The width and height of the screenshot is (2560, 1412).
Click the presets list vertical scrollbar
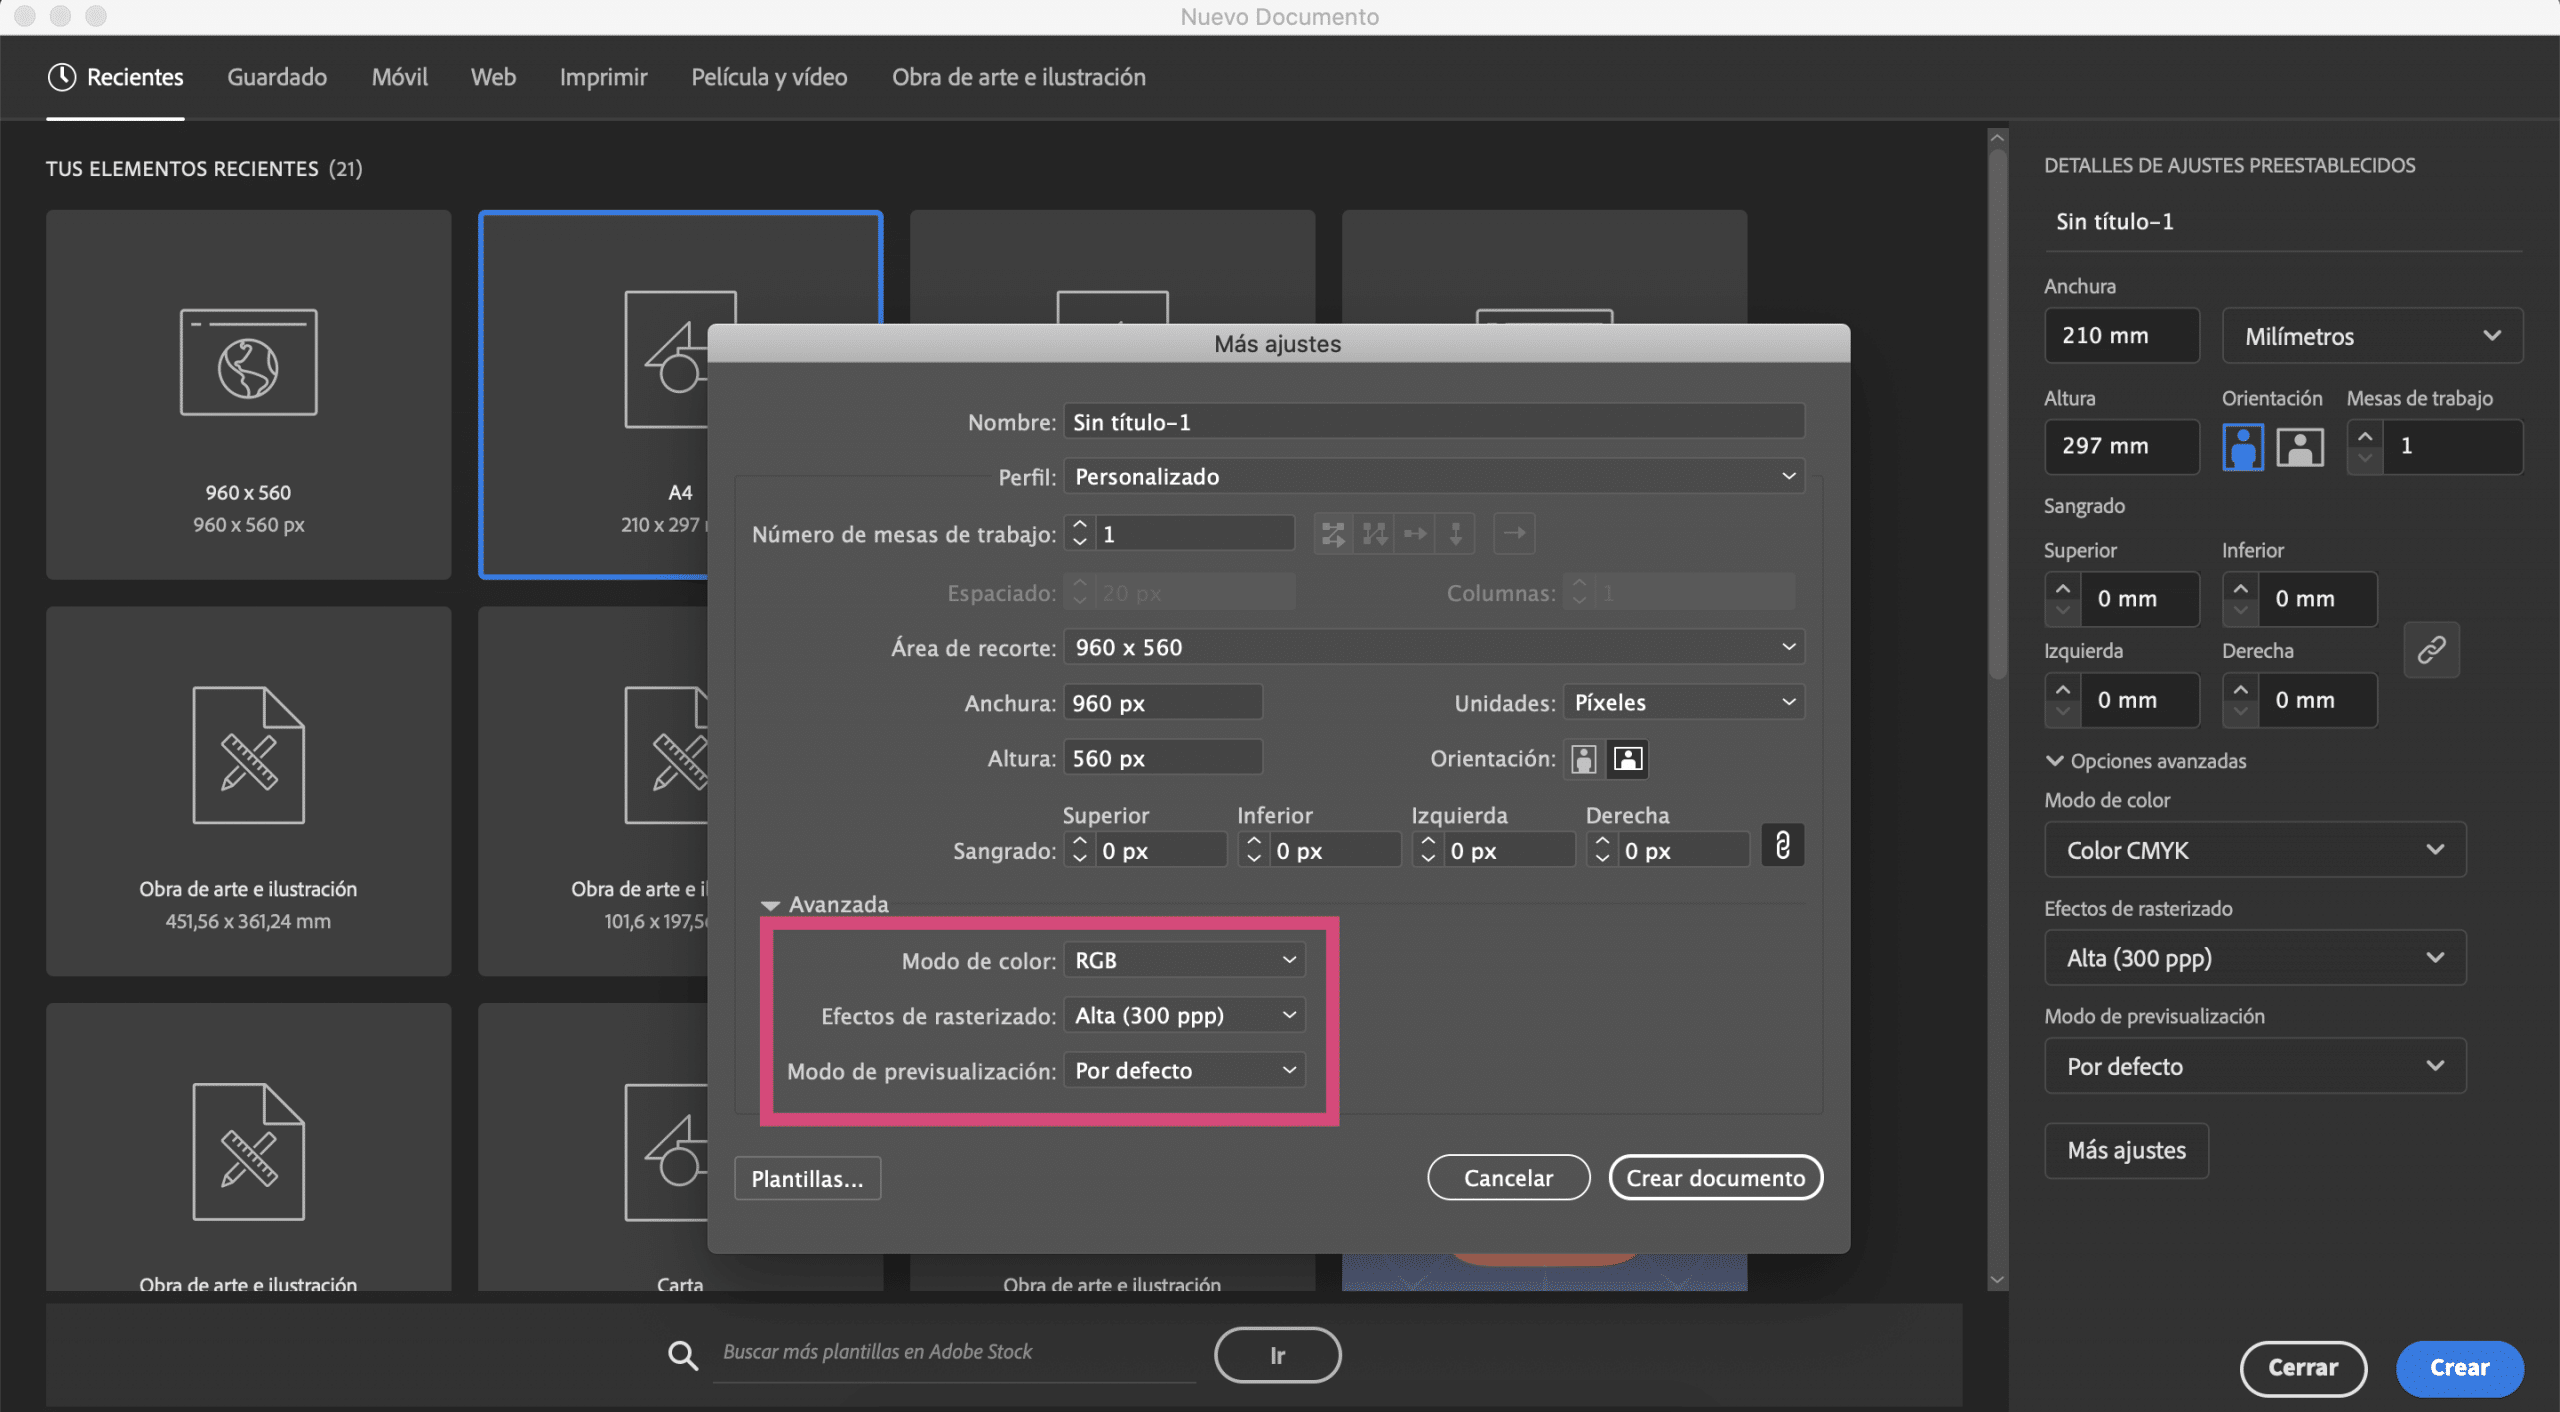coord(1997,415)
